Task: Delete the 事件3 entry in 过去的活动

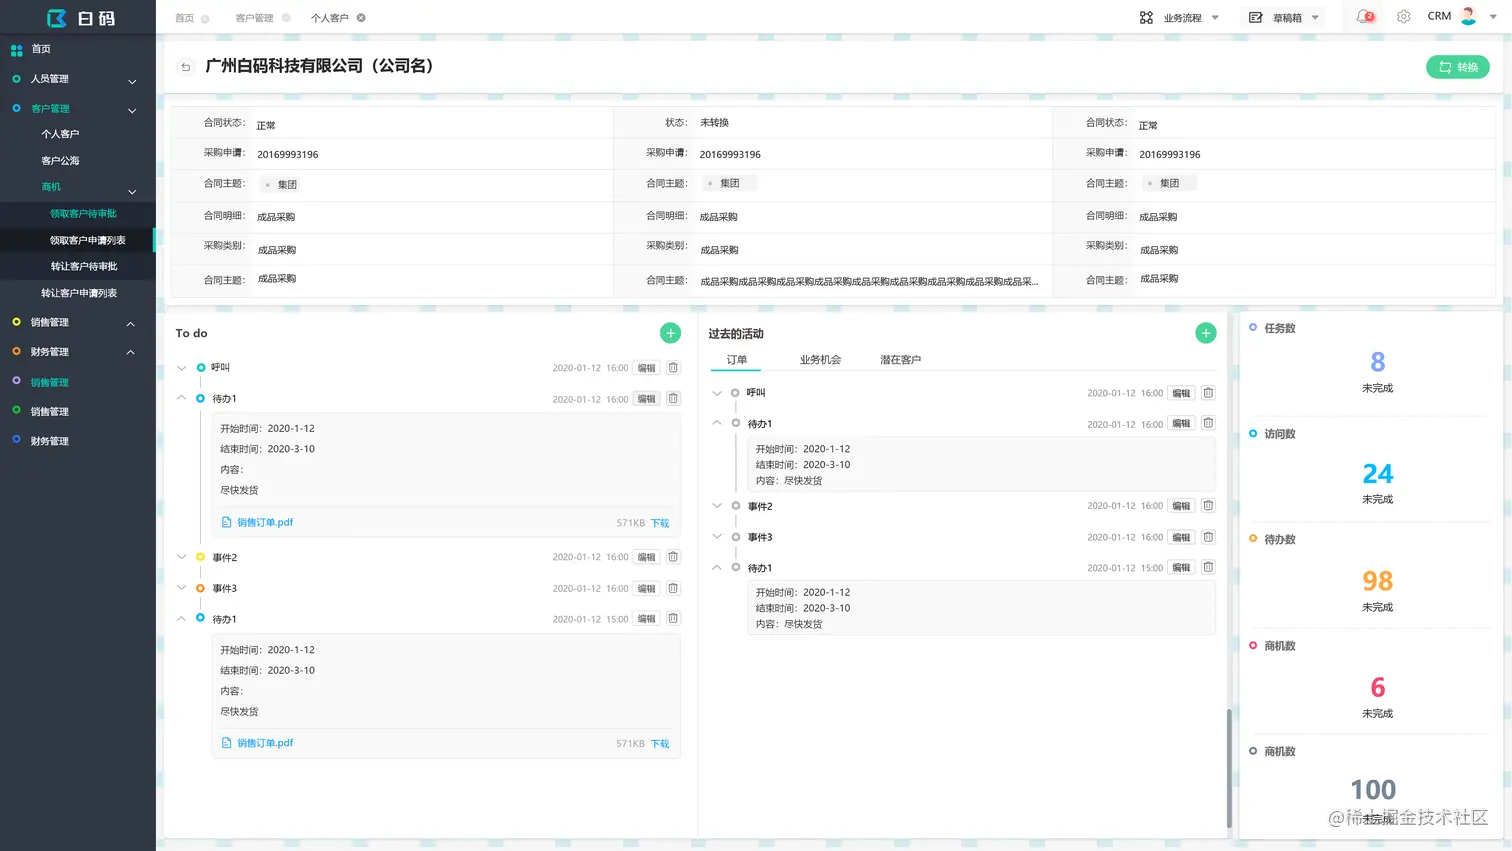Action: click(x=1208, y=537)
